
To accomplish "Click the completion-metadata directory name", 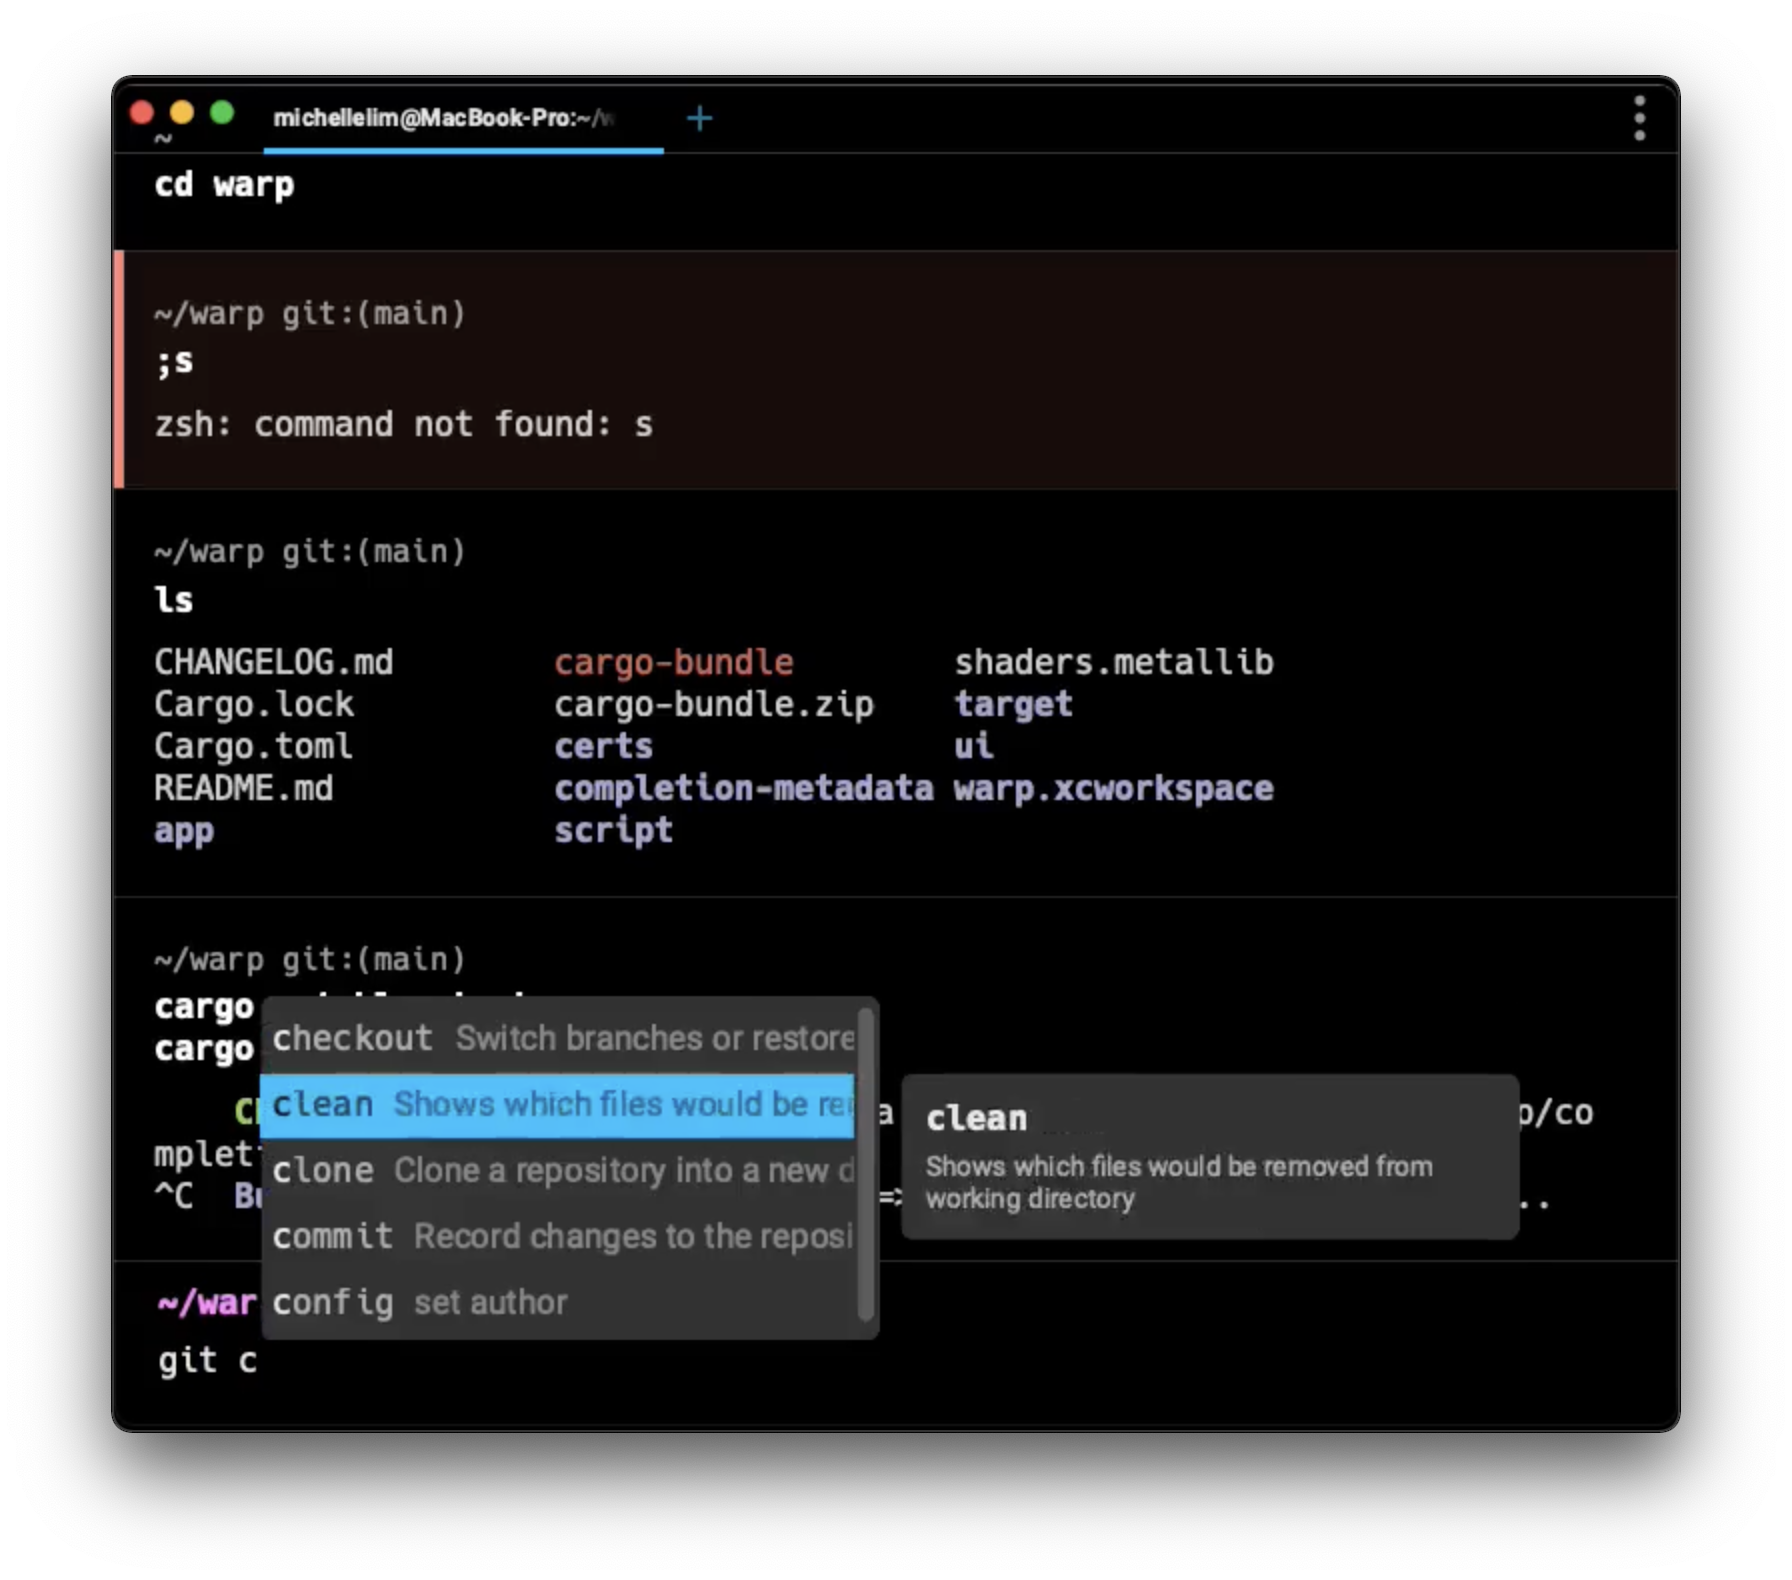I will click(743, 789).
